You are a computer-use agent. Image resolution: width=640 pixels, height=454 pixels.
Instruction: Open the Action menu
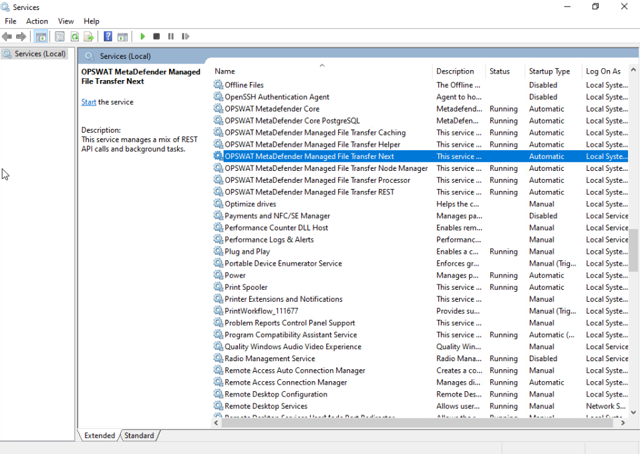point(37,21)
